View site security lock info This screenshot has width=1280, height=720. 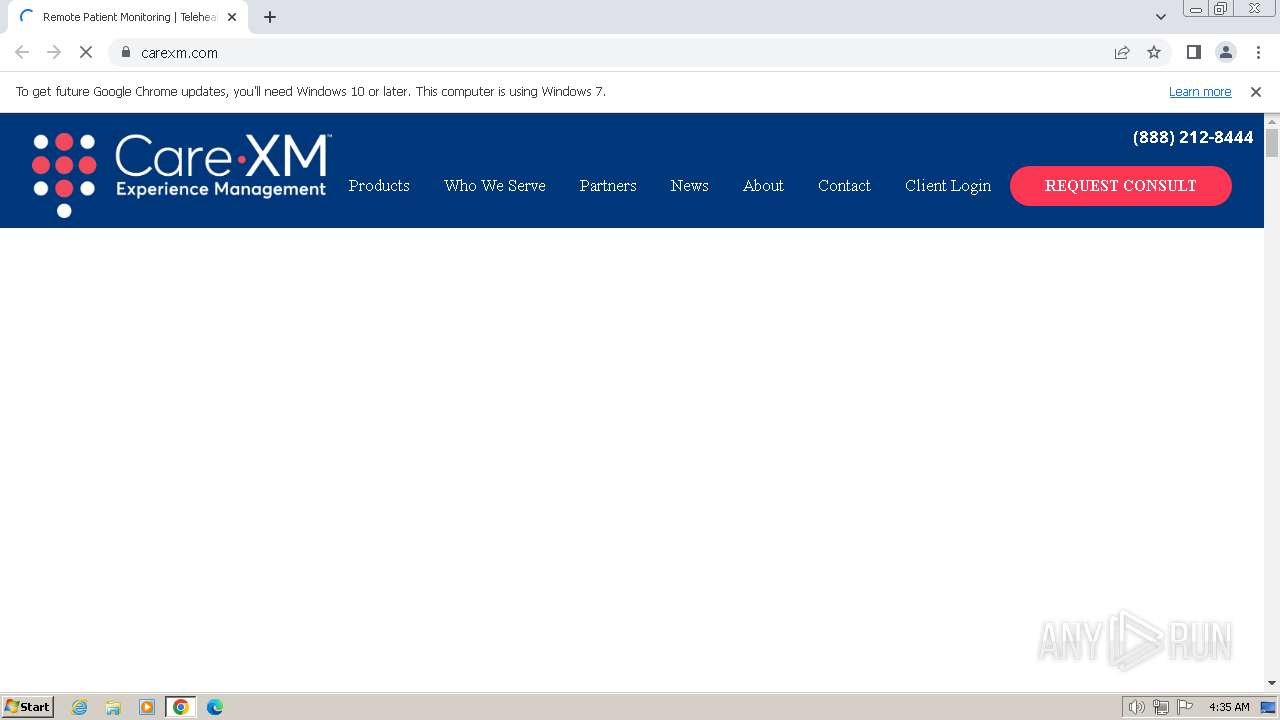click(126, 52)
